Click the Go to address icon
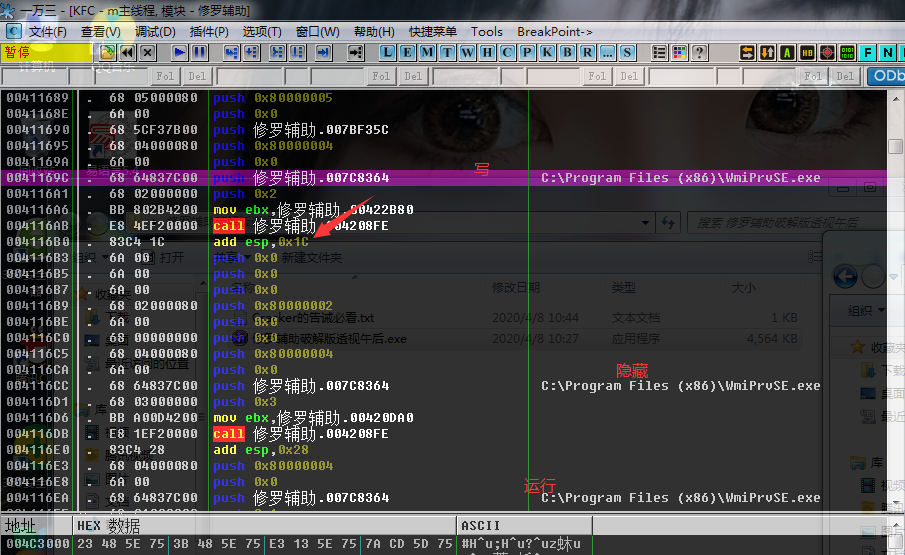Image resolution: width=905 pixels, height=555 pixels. 356,53
